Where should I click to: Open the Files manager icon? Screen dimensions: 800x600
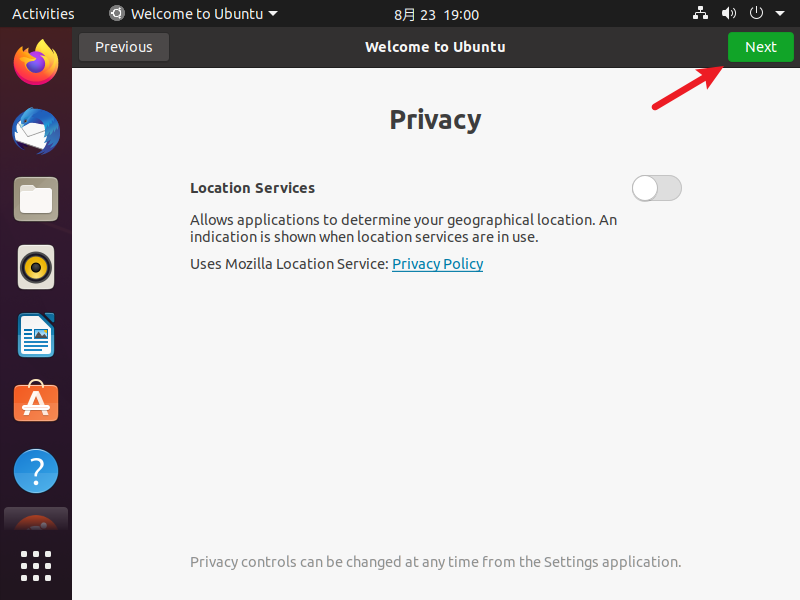pyautogui.click(x=36, y=199)
